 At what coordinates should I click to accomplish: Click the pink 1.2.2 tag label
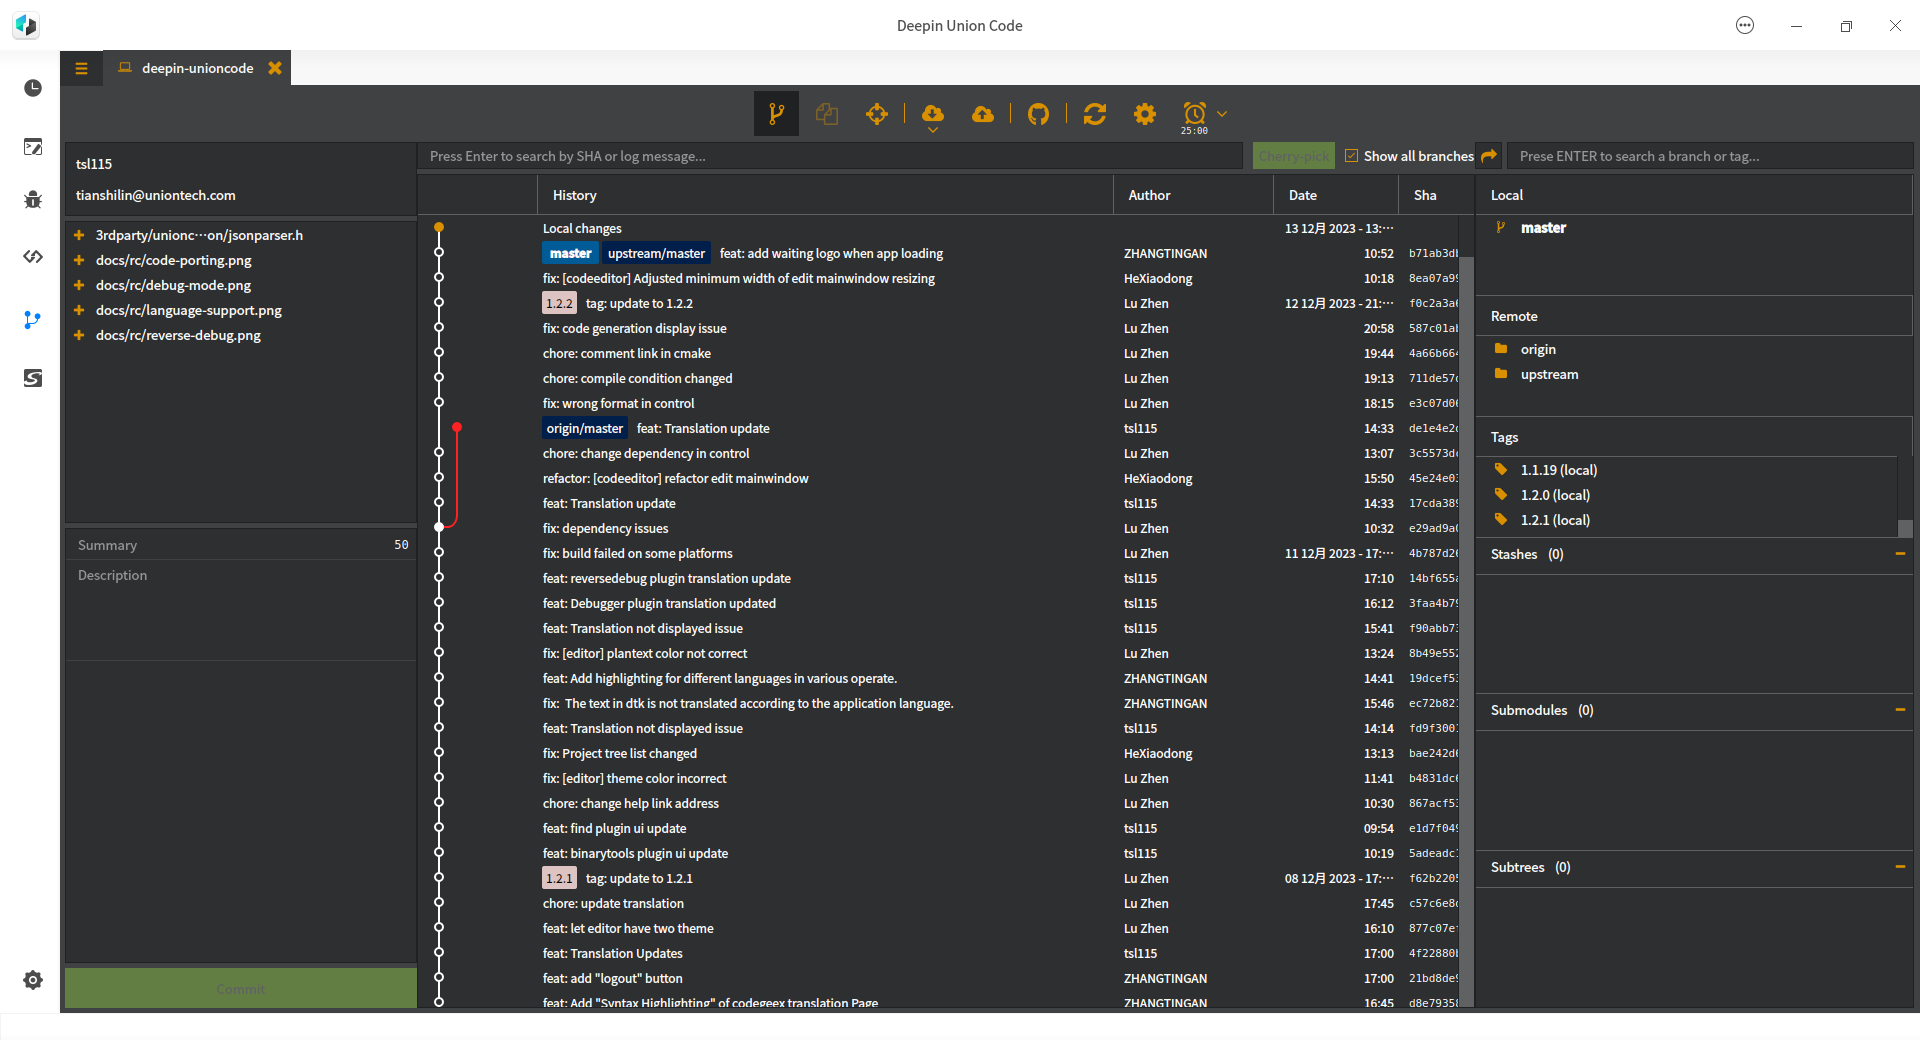[559, 304]
